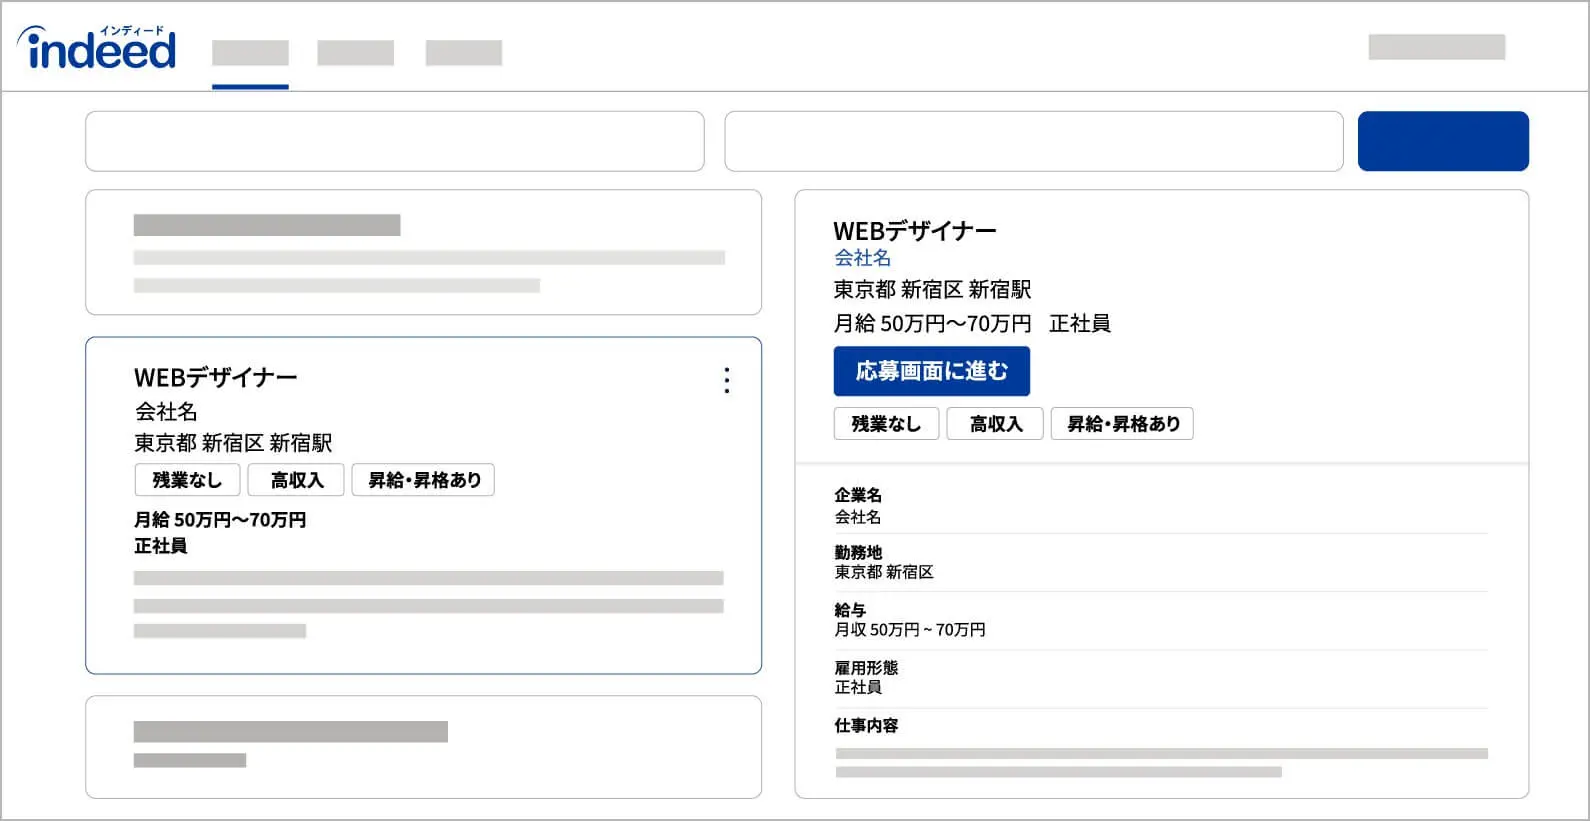Click 正社員 in the job list card

161,546
